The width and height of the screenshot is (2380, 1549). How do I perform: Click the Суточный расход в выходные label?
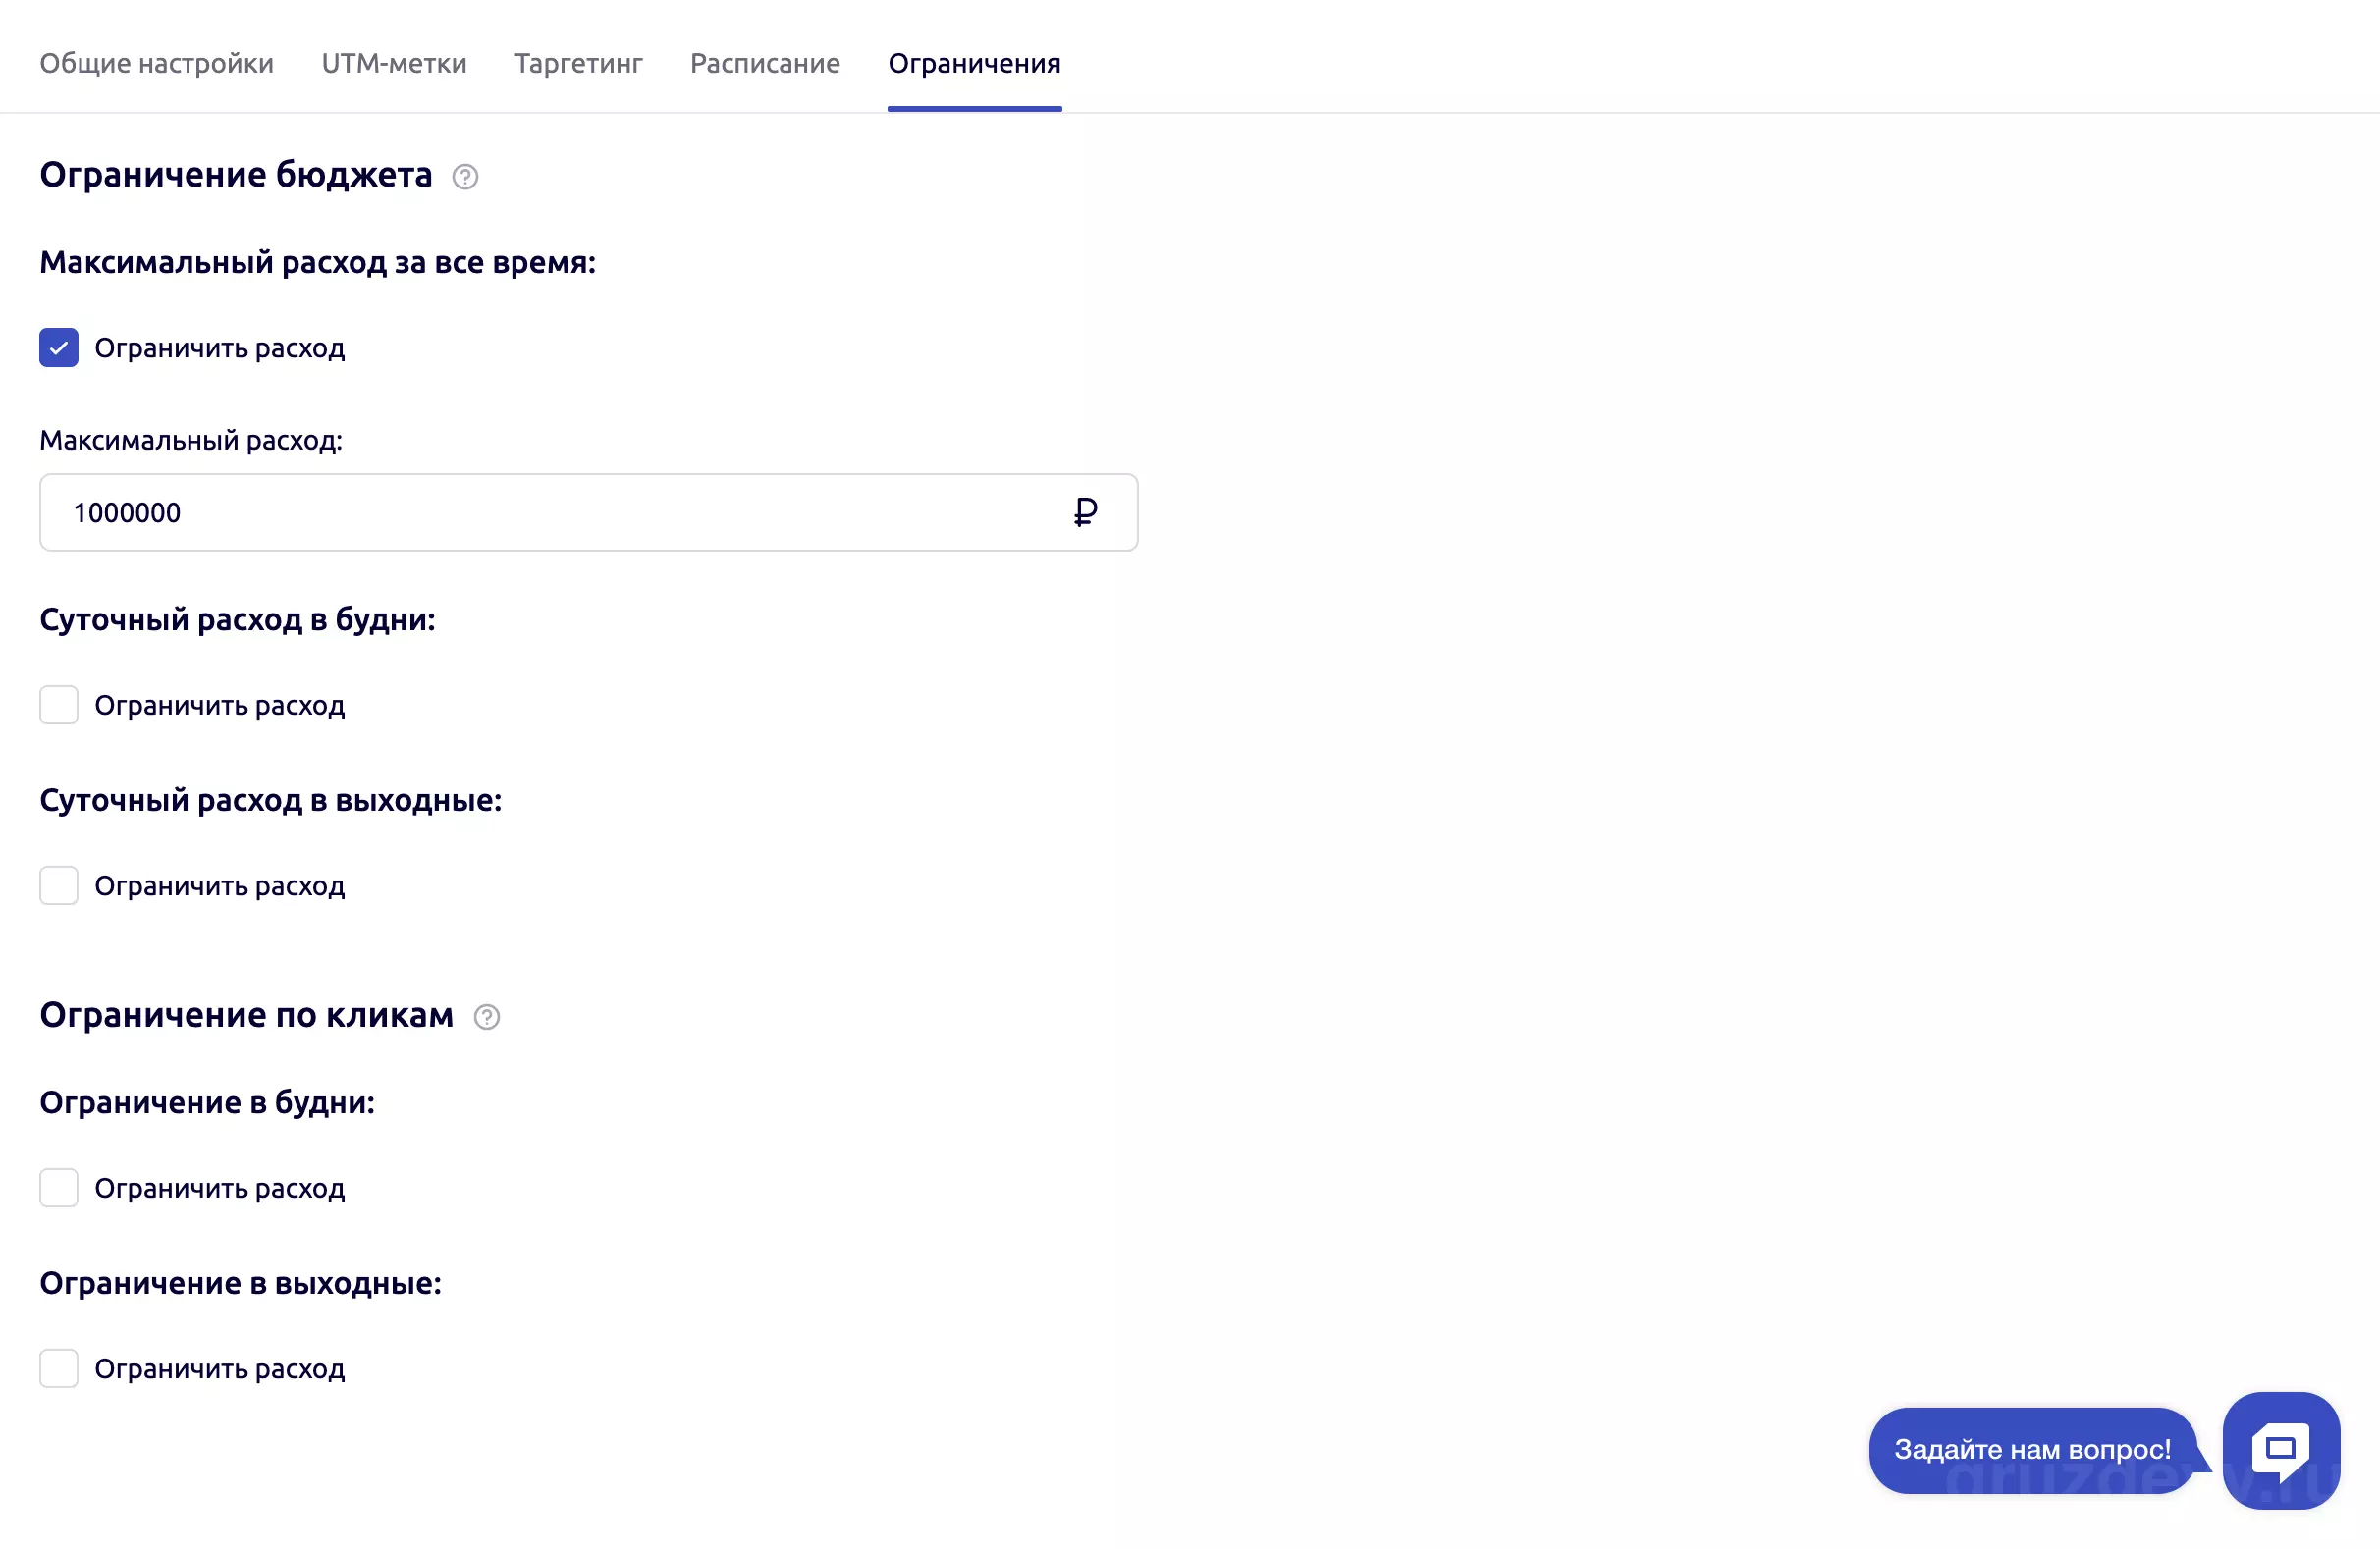(271, 800)
